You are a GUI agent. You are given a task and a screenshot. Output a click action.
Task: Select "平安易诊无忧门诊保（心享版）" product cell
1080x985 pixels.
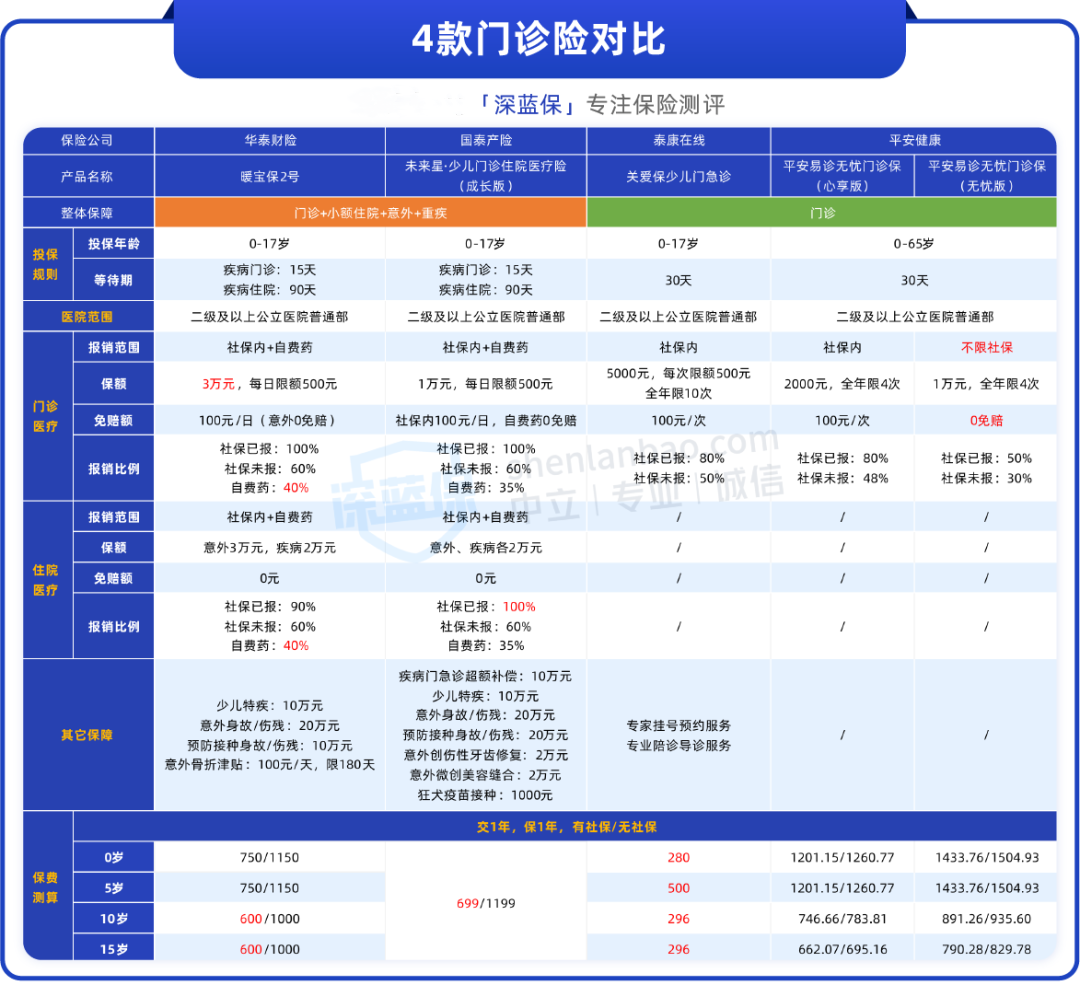point(842,176)
